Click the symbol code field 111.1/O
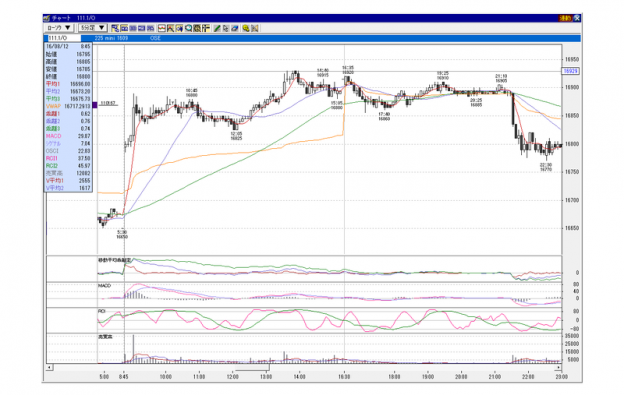Image resolution: width=624 pixels, height=395 pixels. (64, 38)
